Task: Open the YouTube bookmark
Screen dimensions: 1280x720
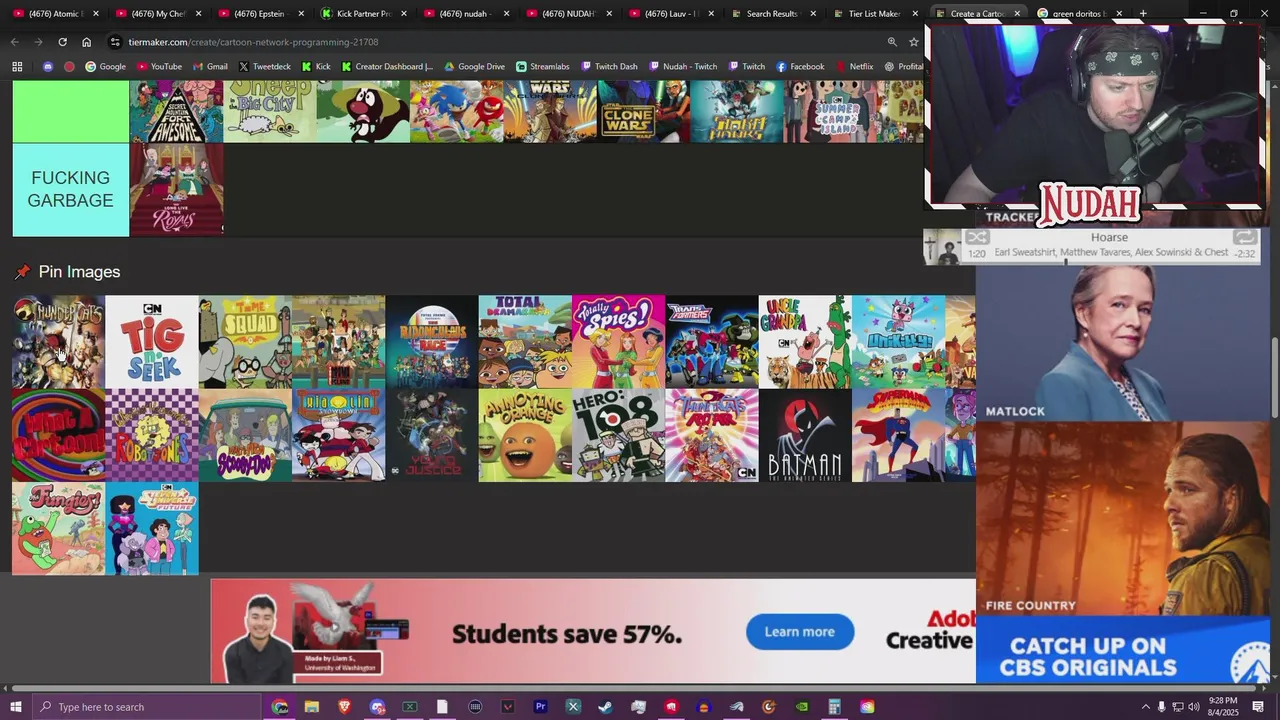Action: tap(159, 67)
